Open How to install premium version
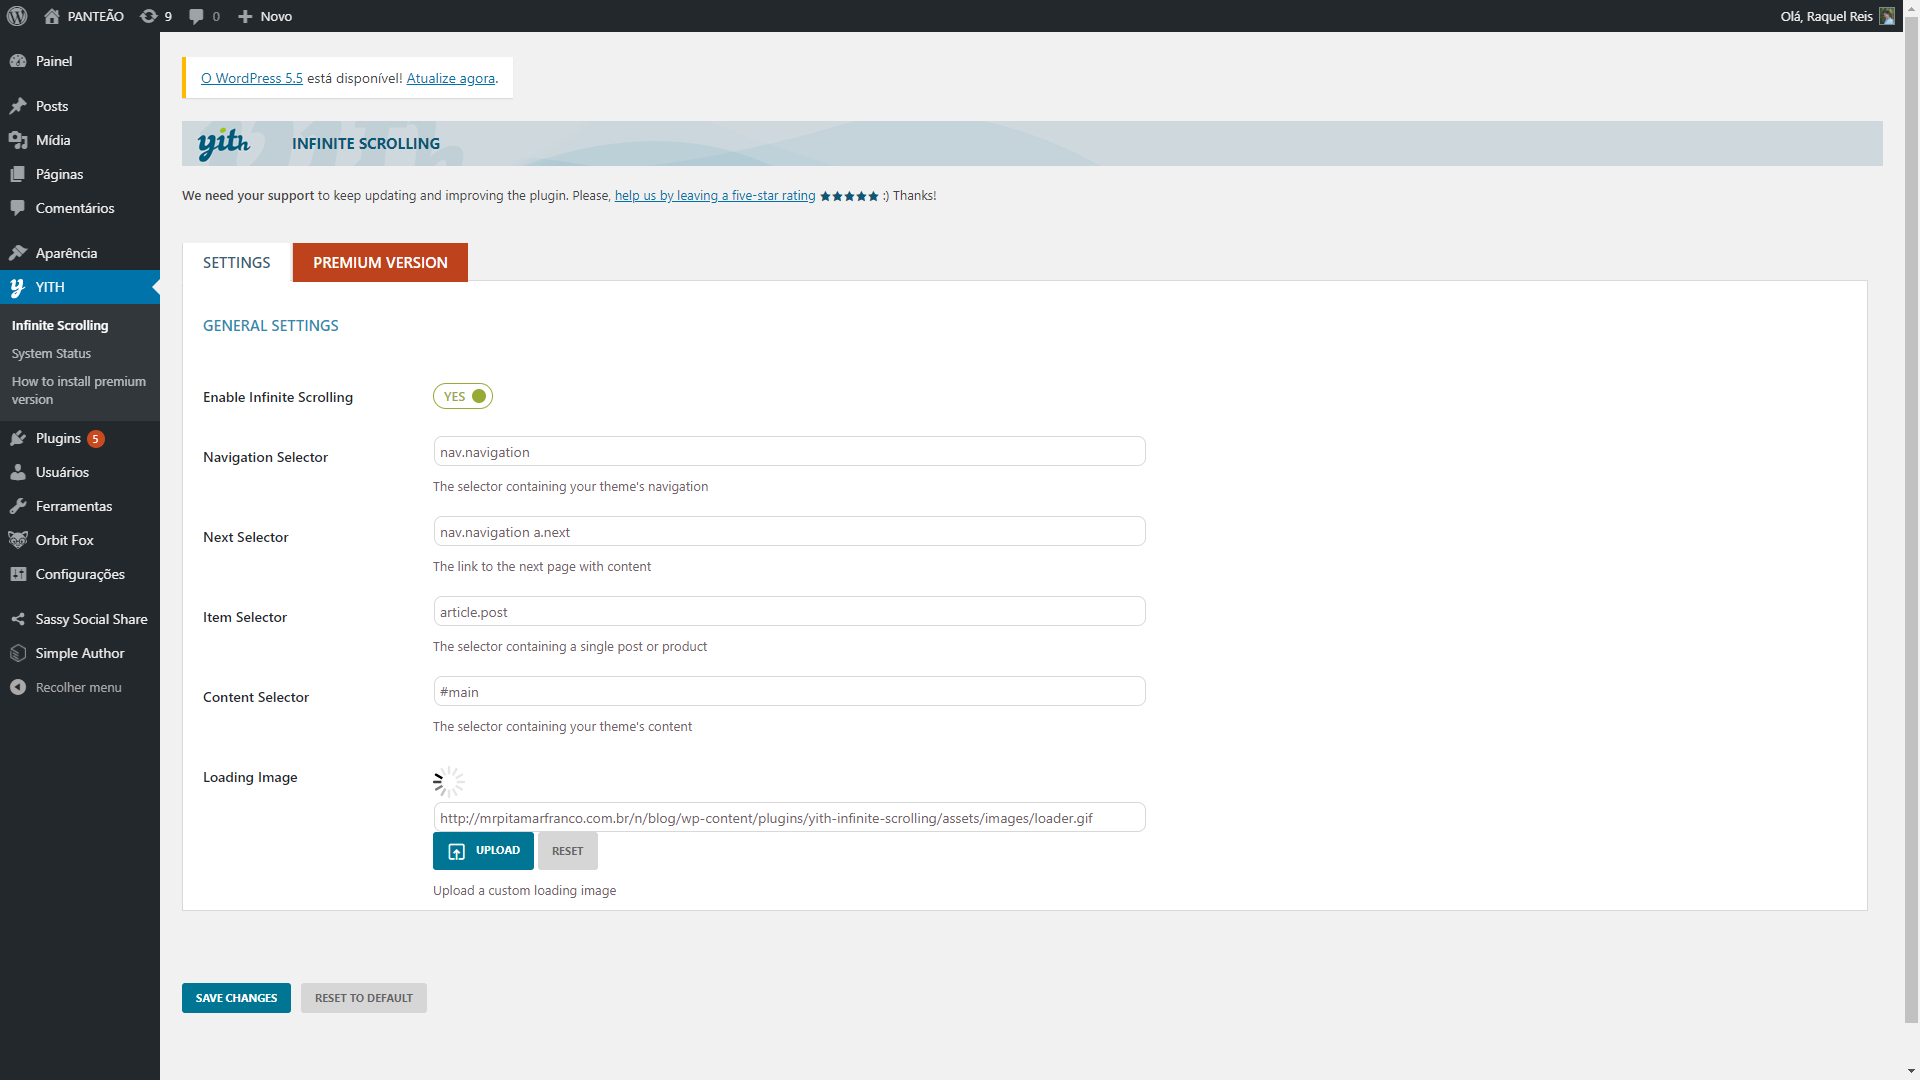This screenshot has width=1920, height=1080. coord(79,390)
